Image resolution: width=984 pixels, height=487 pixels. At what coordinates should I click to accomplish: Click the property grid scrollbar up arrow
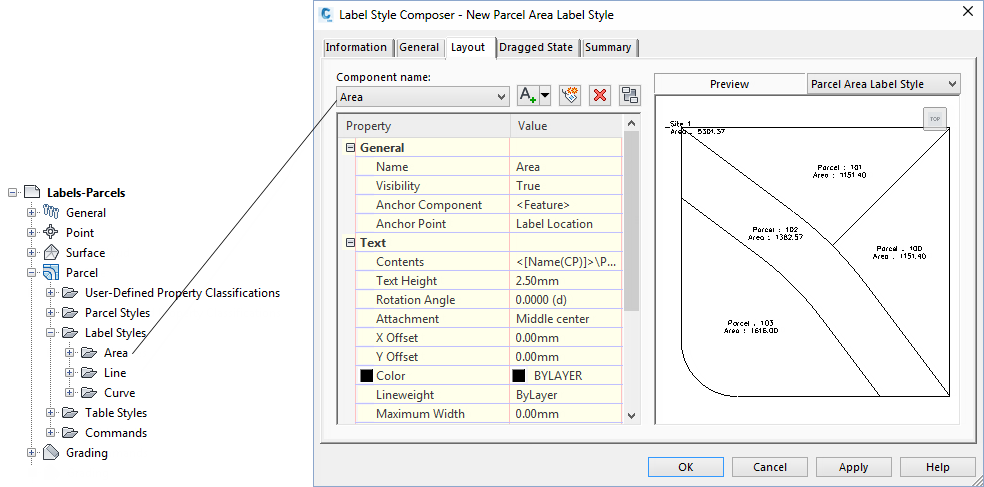631,124
